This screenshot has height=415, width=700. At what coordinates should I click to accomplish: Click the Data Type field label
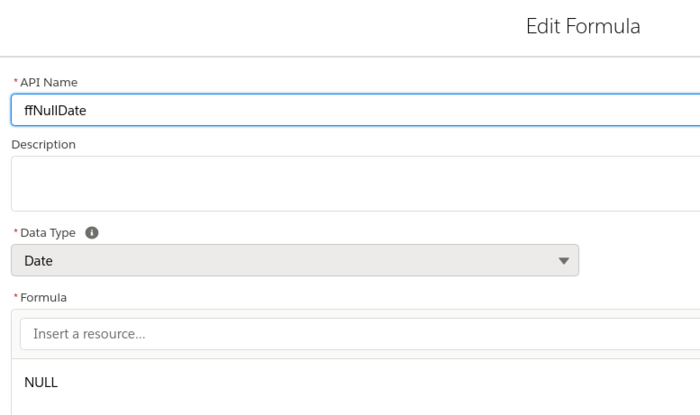(x=49, y=233)
